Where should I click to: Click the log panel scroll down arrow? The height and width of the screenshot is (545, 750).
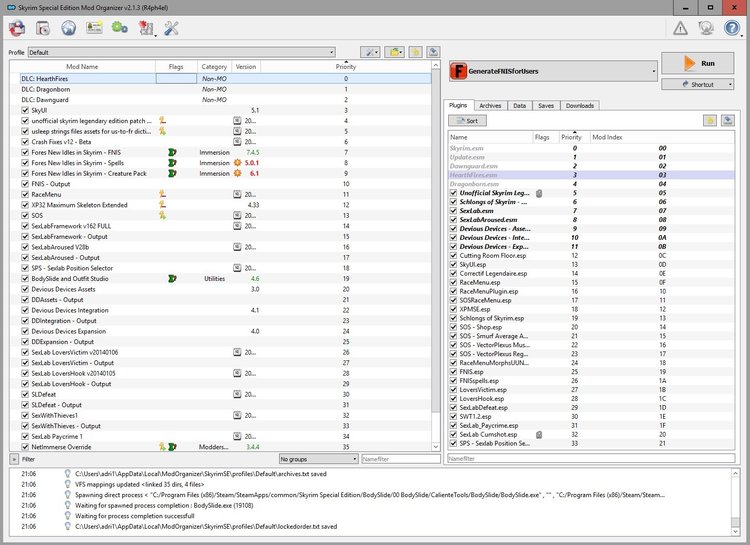pyautogui.click(x=735, y=531)
